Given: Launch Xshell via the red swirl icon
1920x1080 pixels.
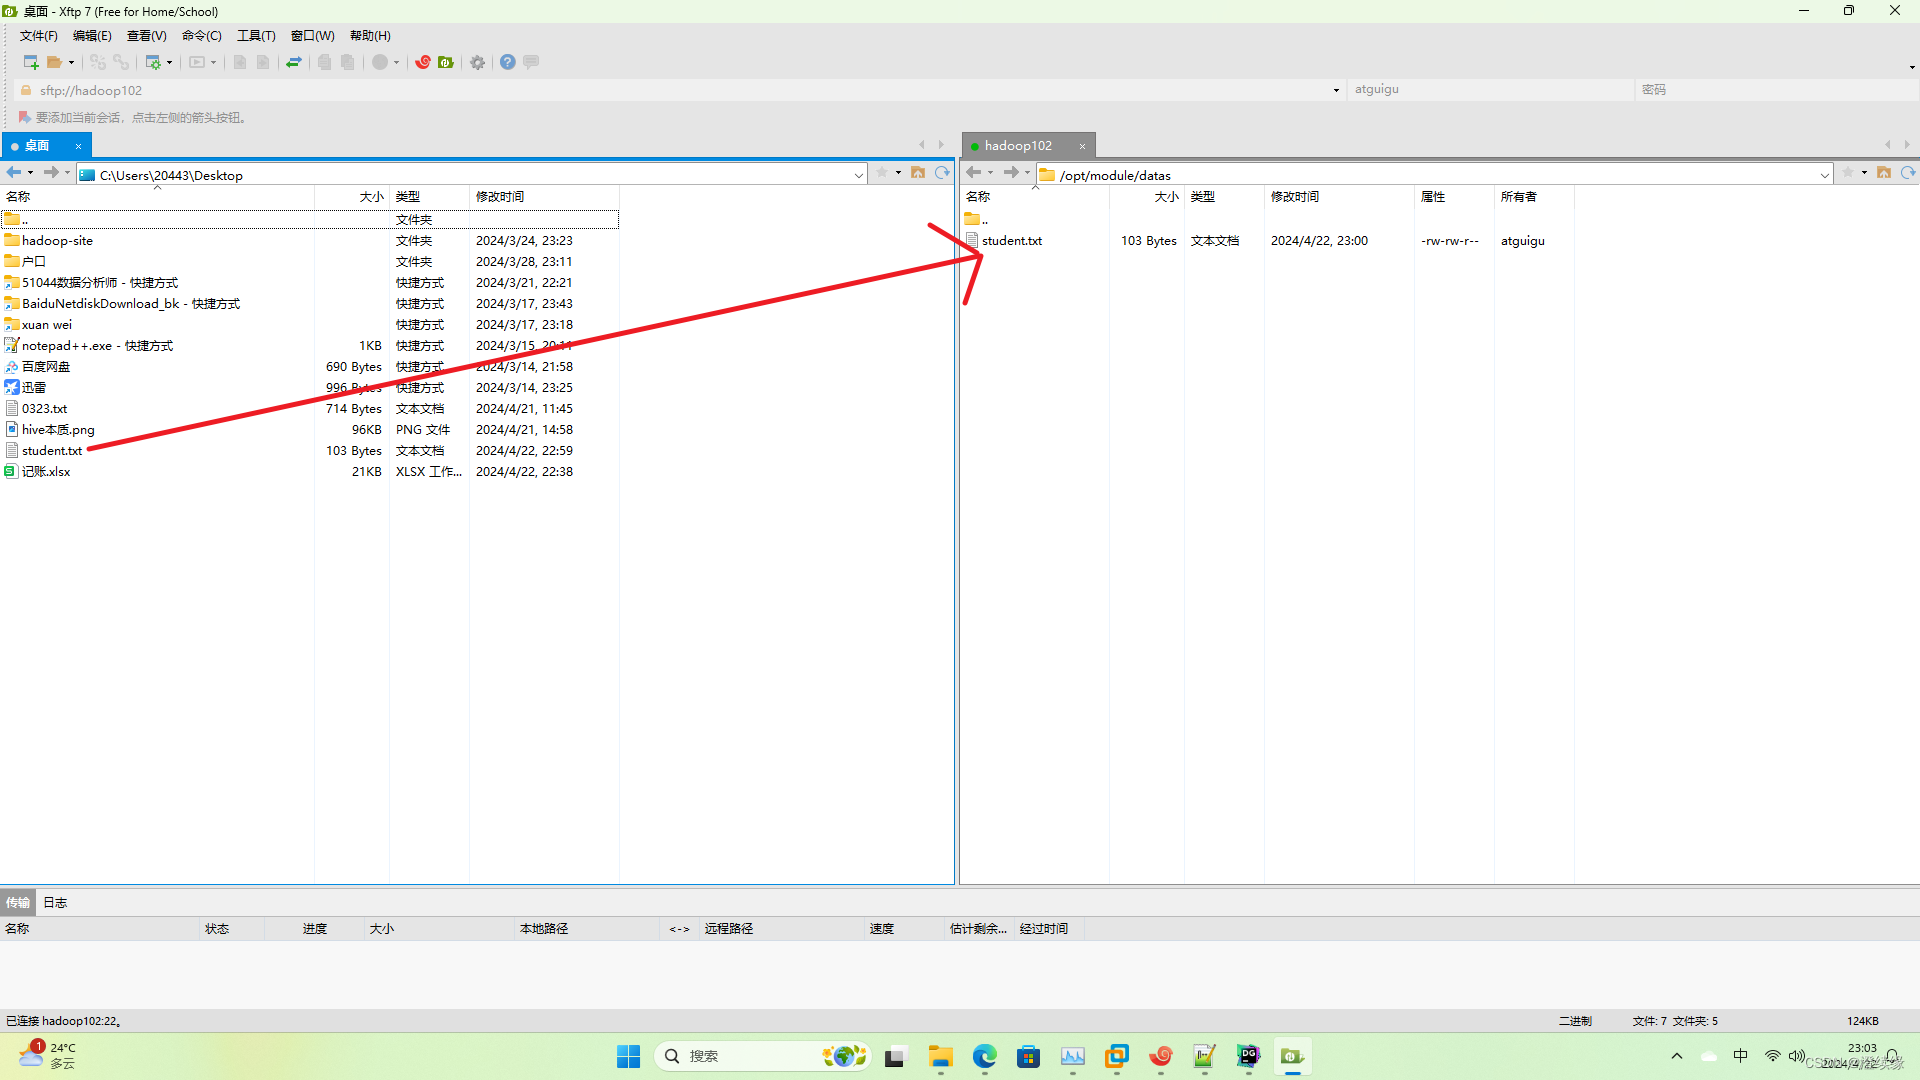Looking at the screenshot, I should 423,62.
